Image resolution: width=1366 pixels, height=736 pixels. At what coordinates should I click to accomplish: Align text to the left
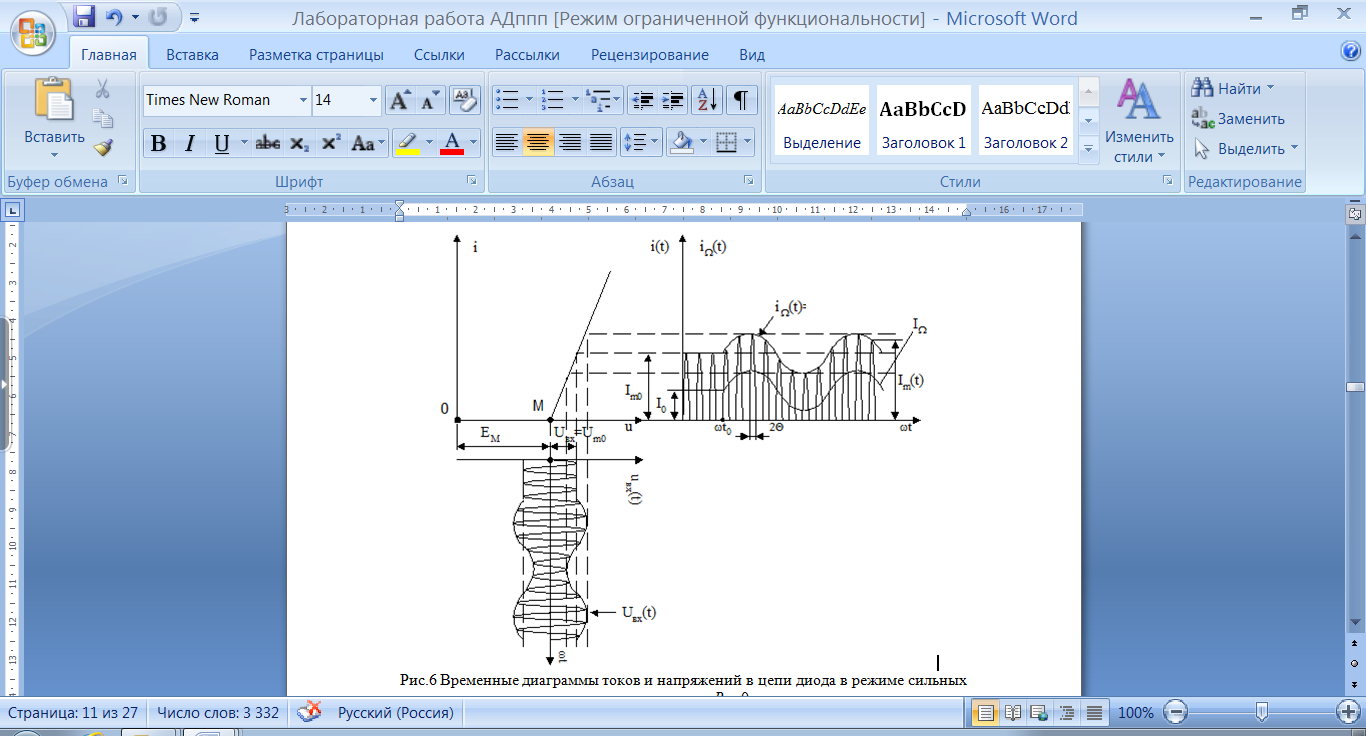(x=507, y=143)
